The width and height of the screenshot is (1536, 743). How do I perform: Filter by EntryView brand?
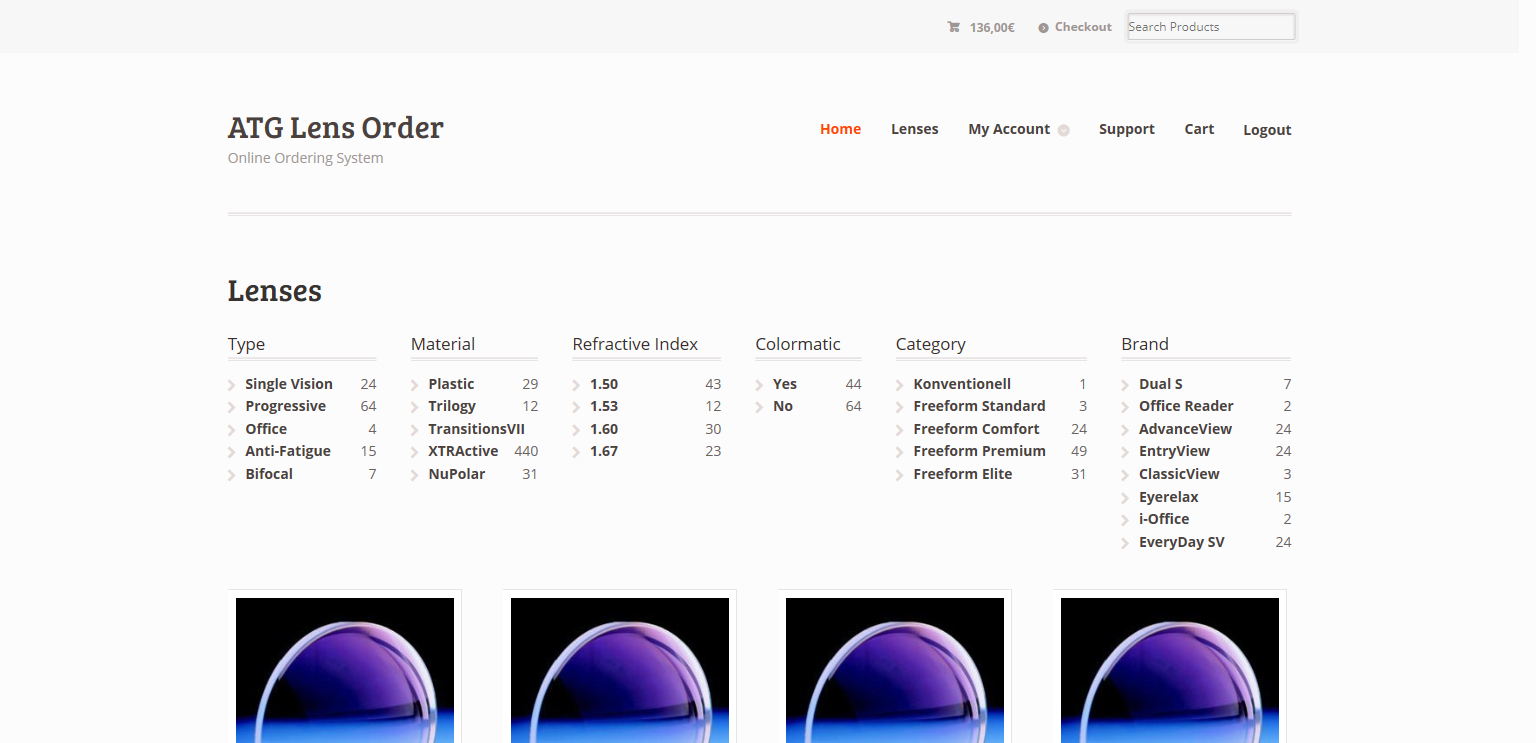click(1174, 451)
